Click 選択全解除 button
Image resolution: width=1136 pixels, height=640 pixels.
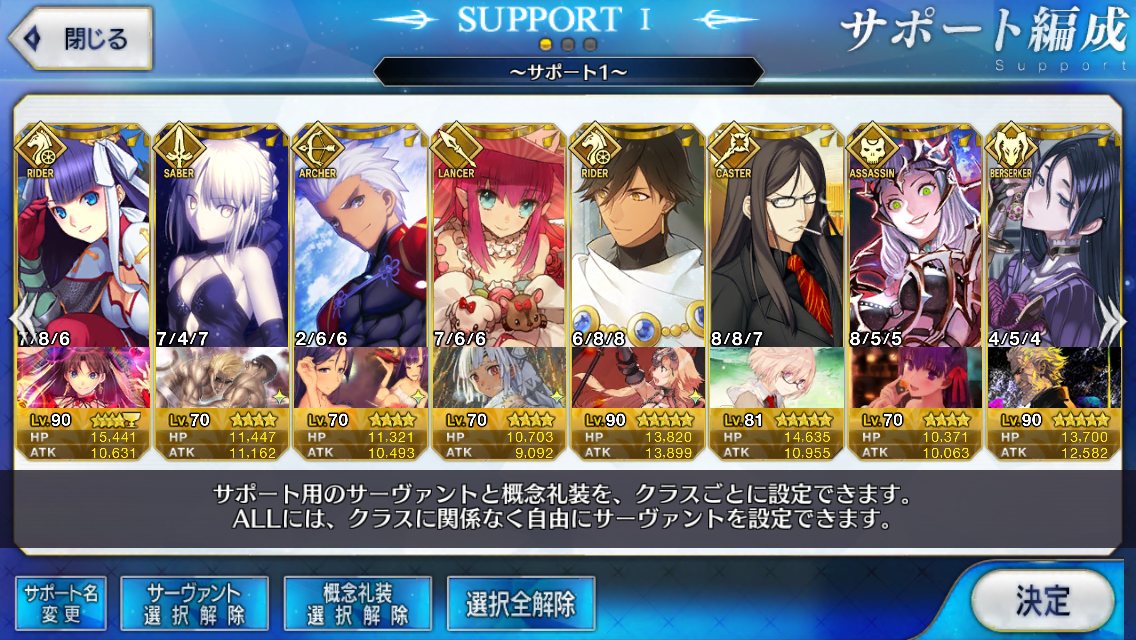click(521, 604)
